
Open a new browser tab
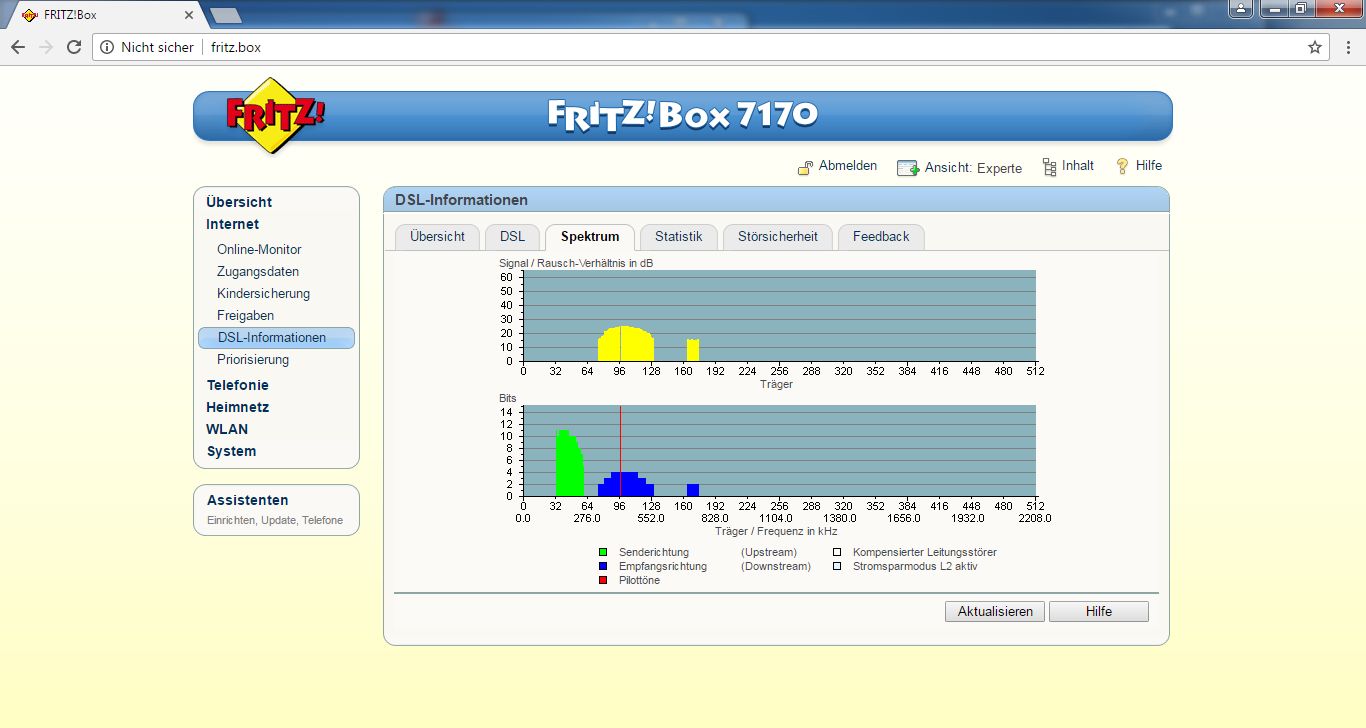click(226, 15)
